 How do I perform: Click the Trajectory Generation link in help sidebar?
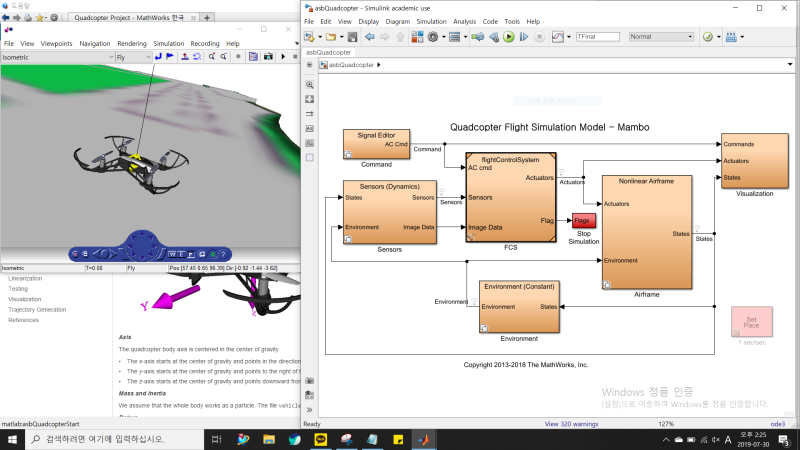click(x=37, y=310)
